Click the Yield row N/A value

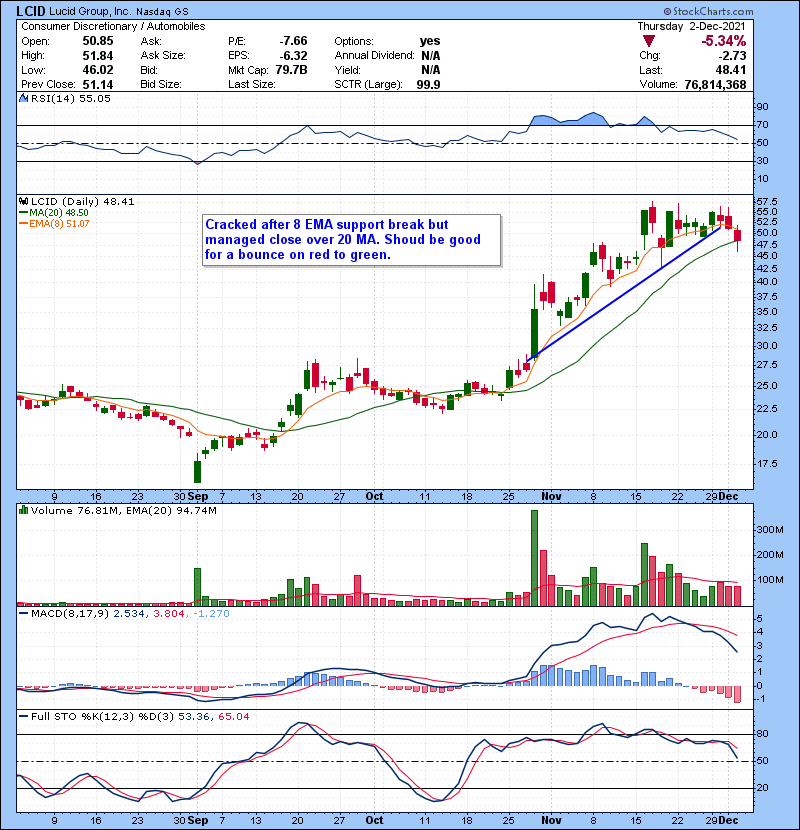point(431,70)
